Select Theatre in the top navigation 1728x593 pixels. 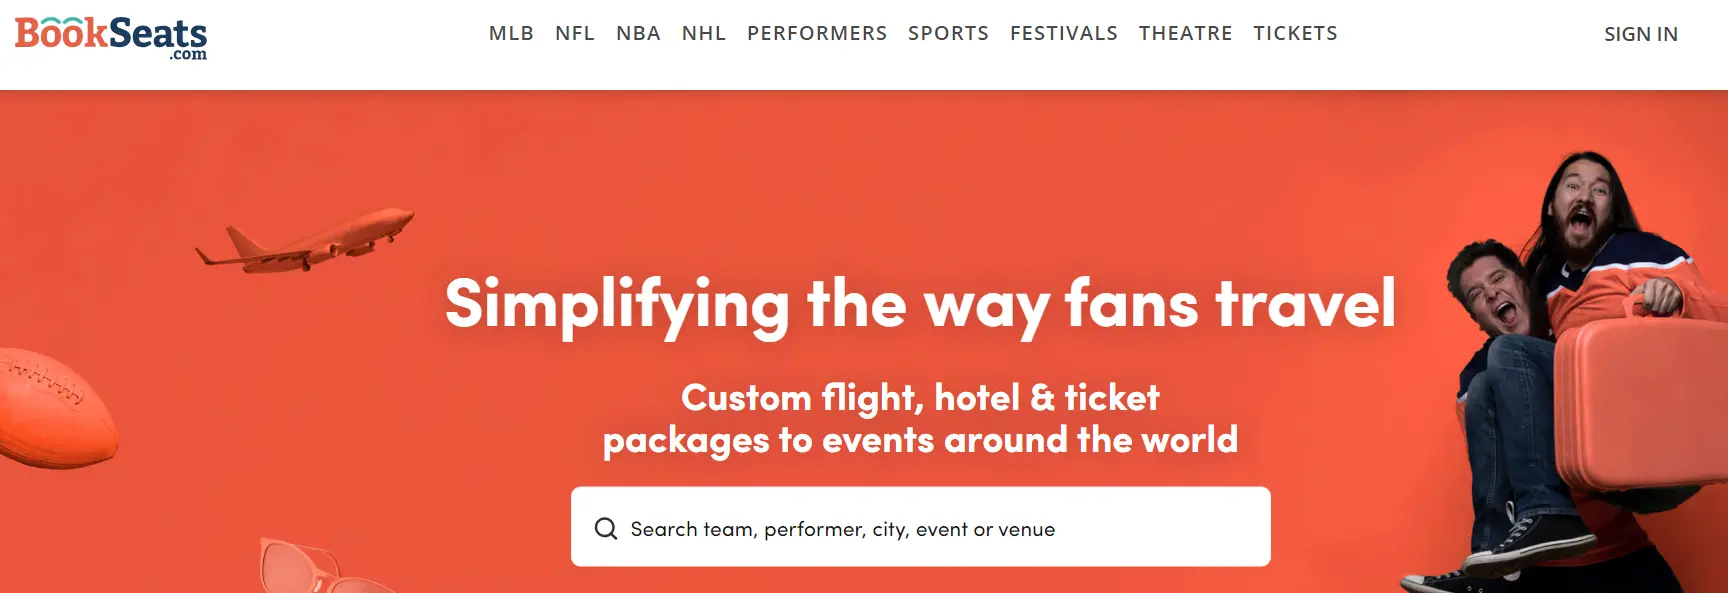tap(1185, 33)
